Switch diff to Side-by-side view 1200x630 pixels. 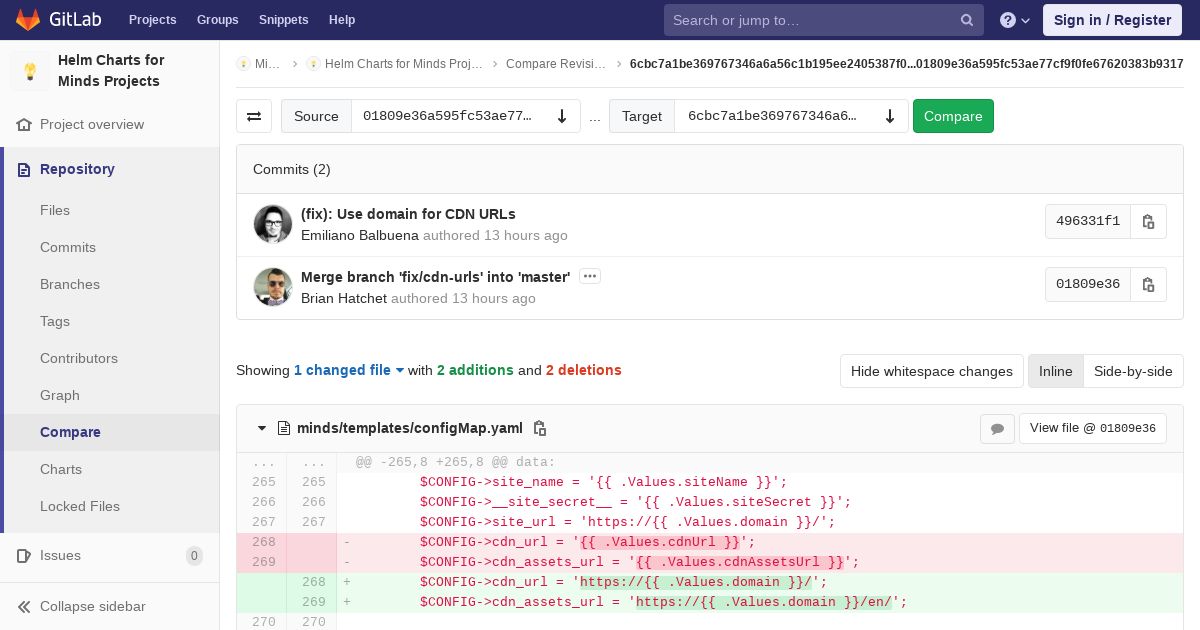[1133, 371]
